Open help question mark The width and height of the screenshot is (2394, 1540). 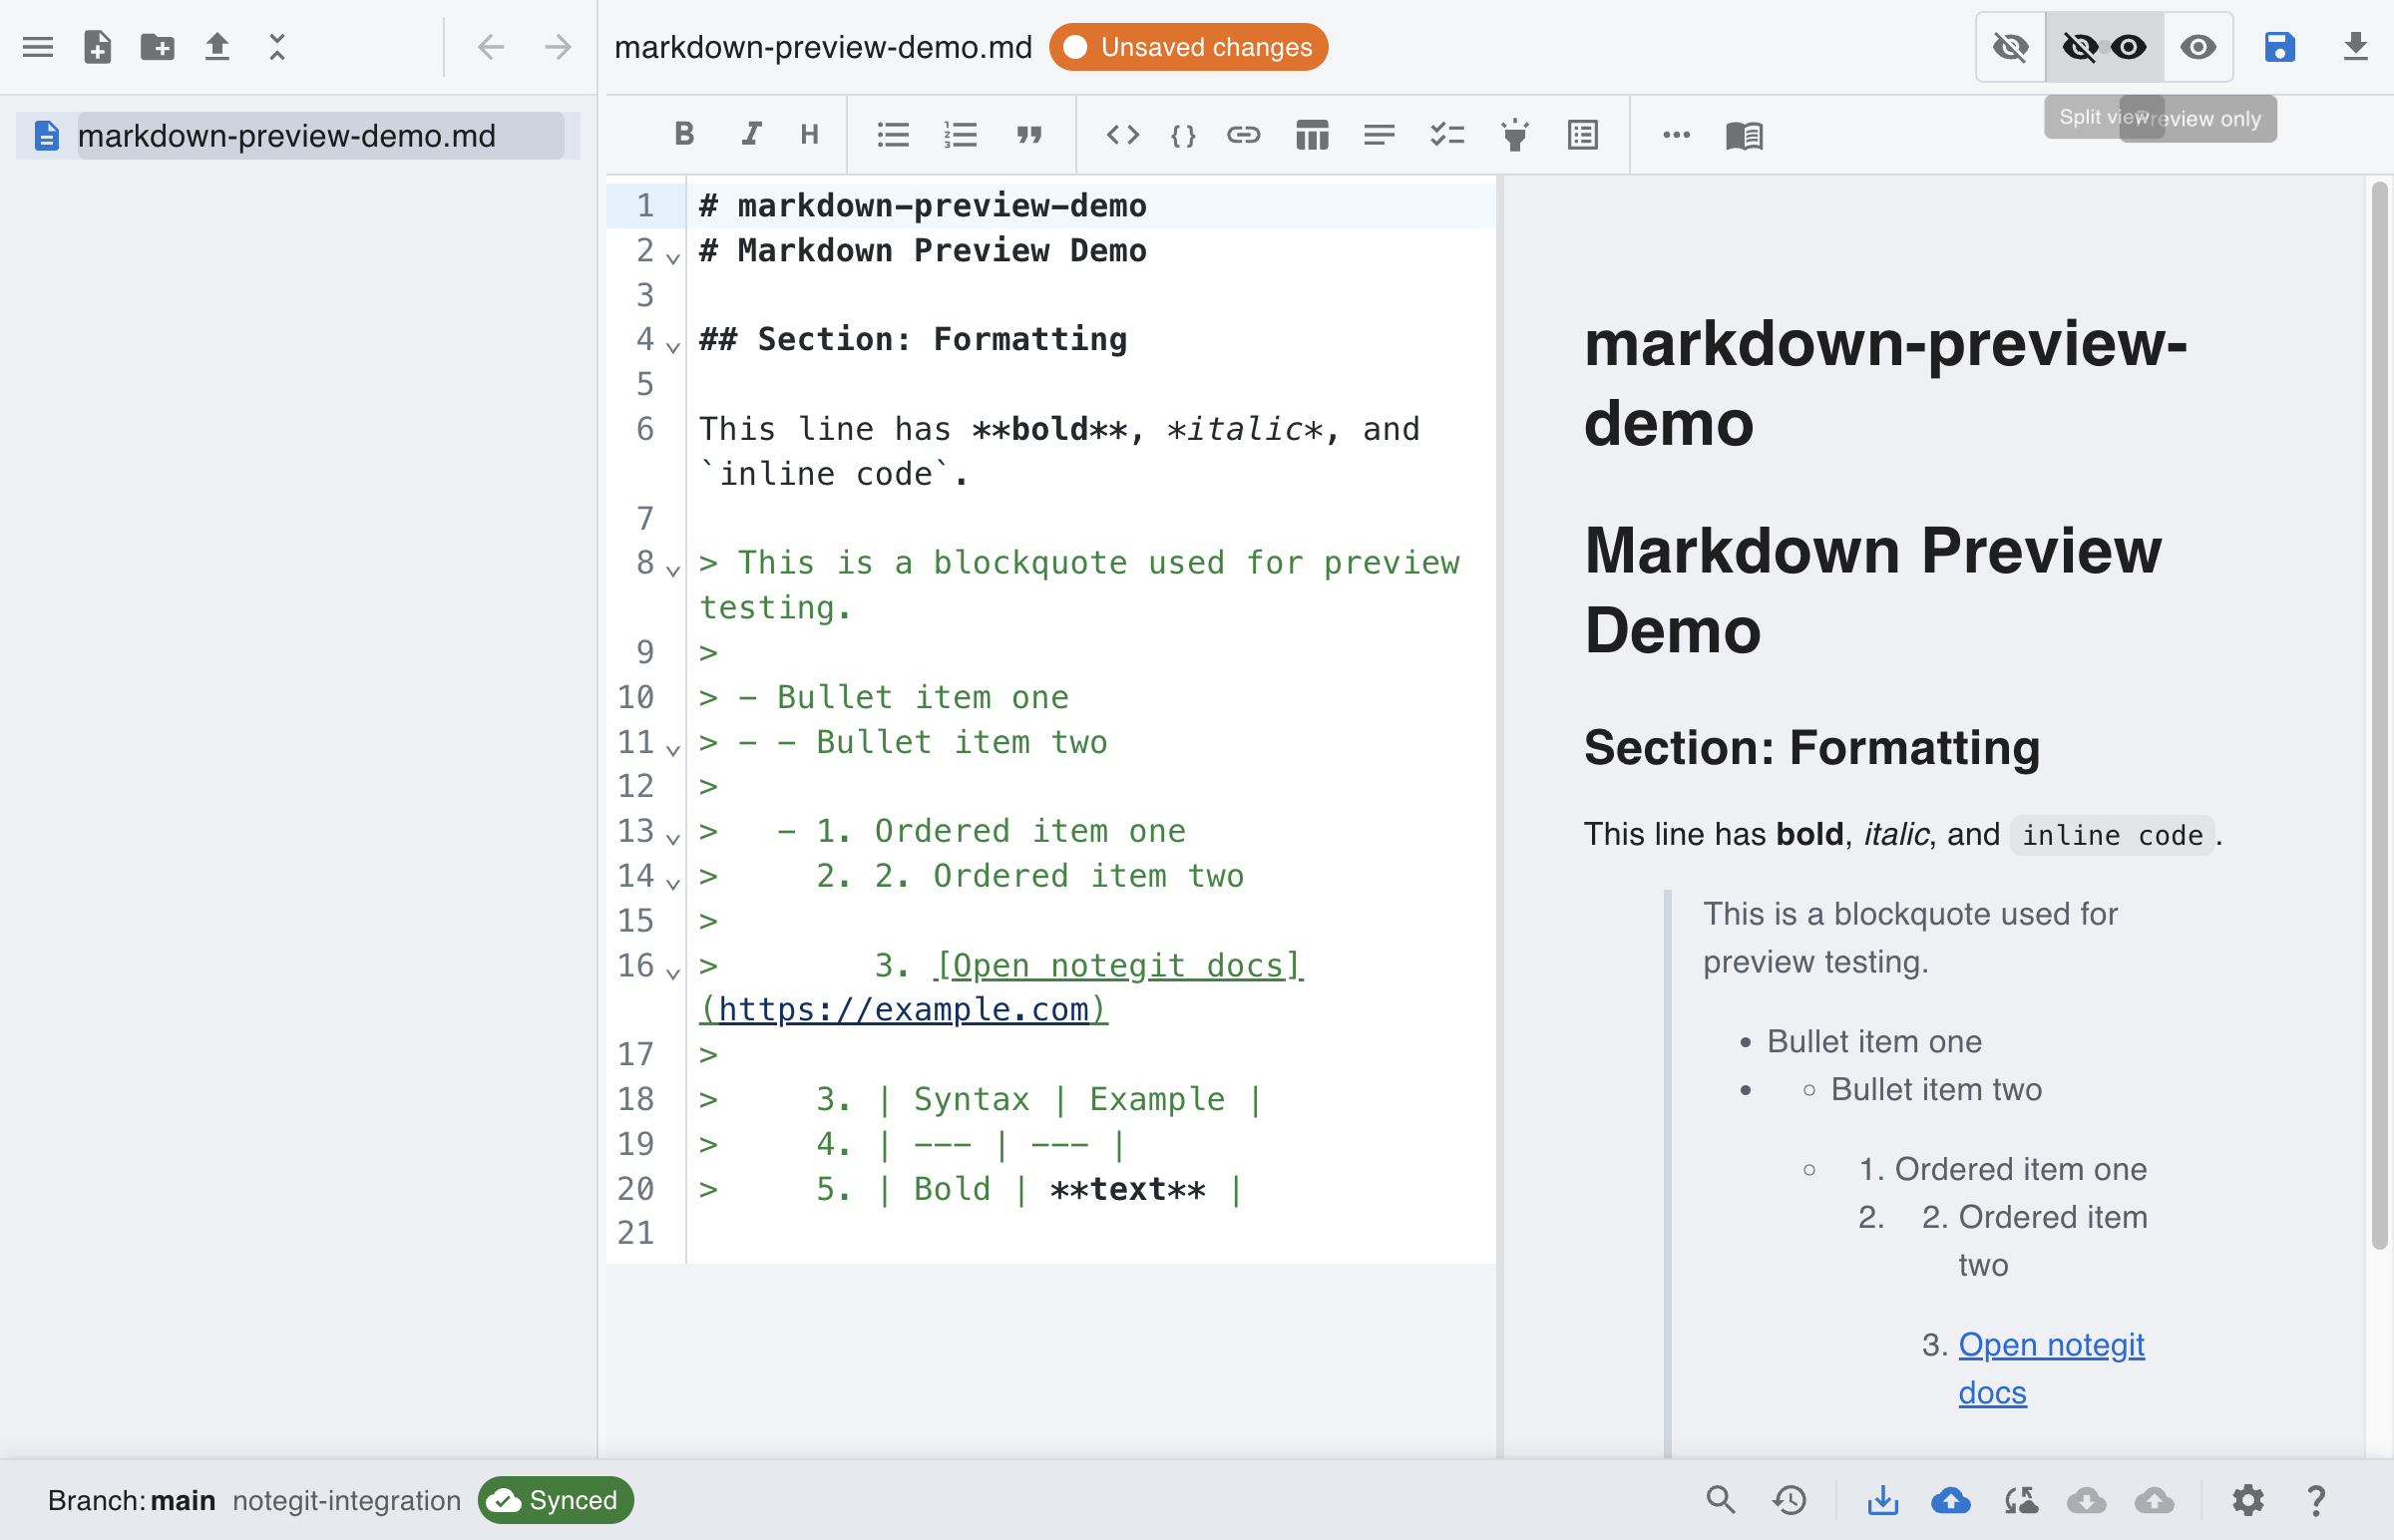2316,1499
